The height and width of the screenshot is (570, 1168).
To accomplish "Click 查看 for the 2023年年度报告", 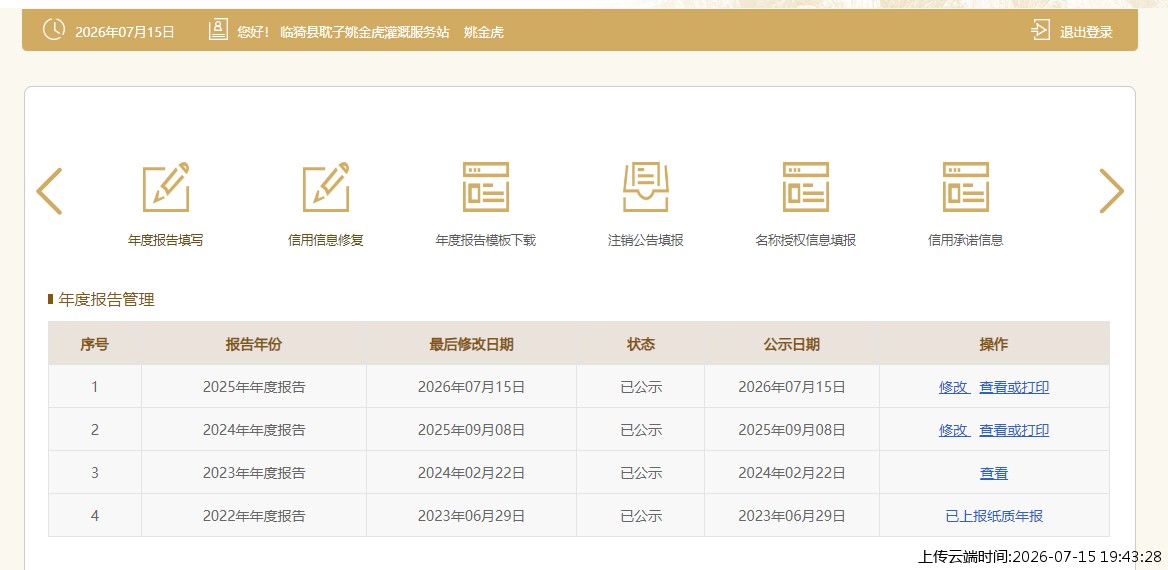I will point(994,474).
